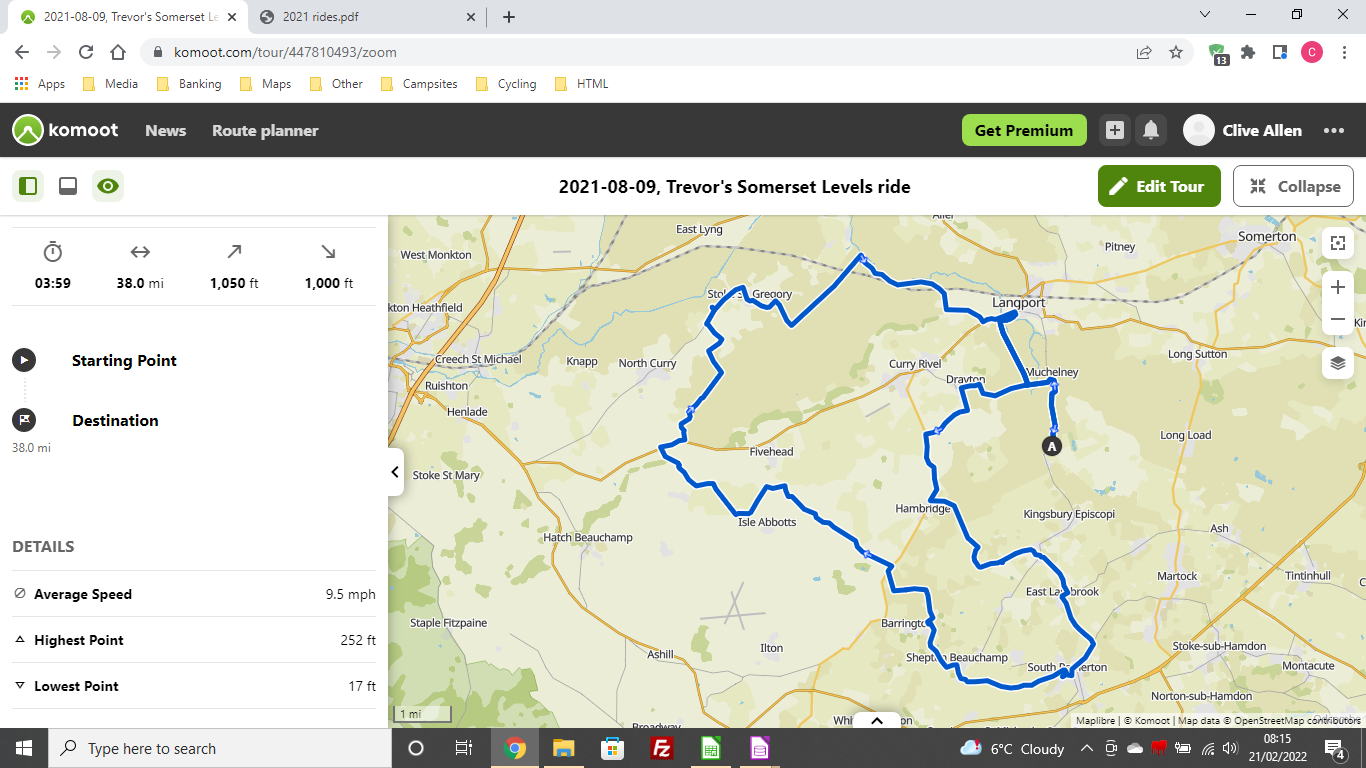
Task: Reload the page
Action: (86, 52)
